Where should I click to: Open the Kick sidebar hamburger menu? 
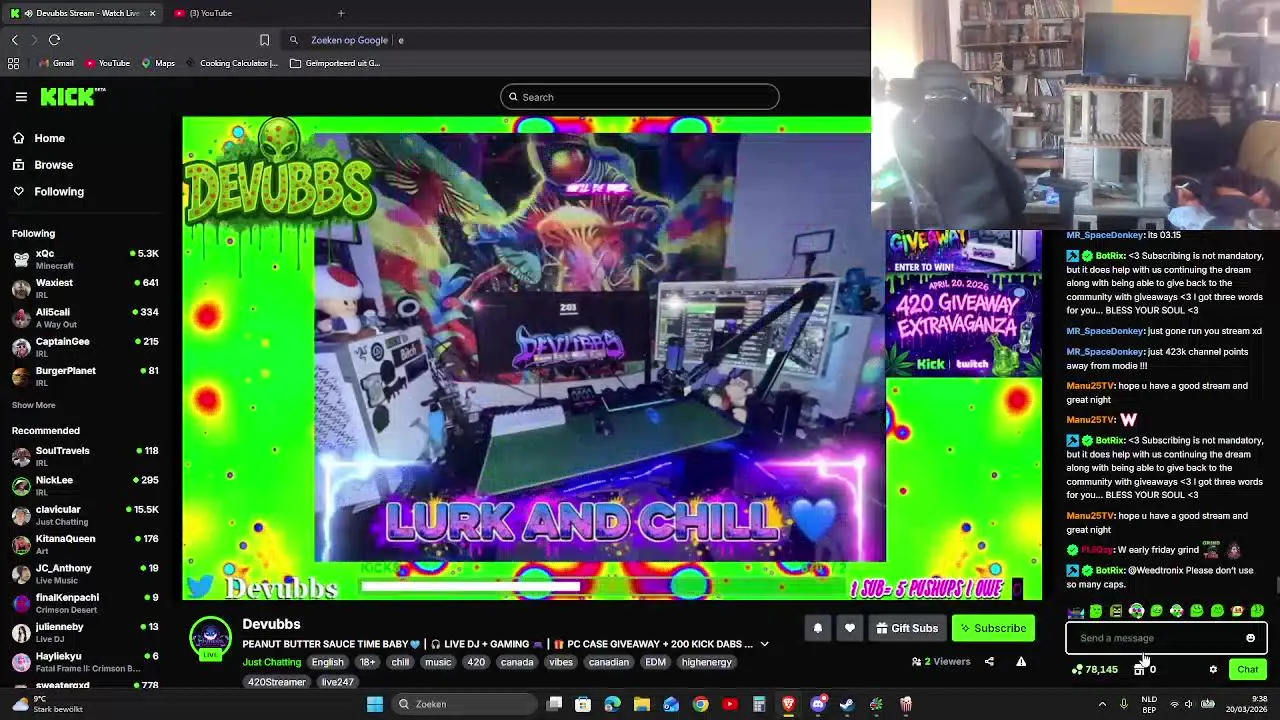(x=21, y=97)
